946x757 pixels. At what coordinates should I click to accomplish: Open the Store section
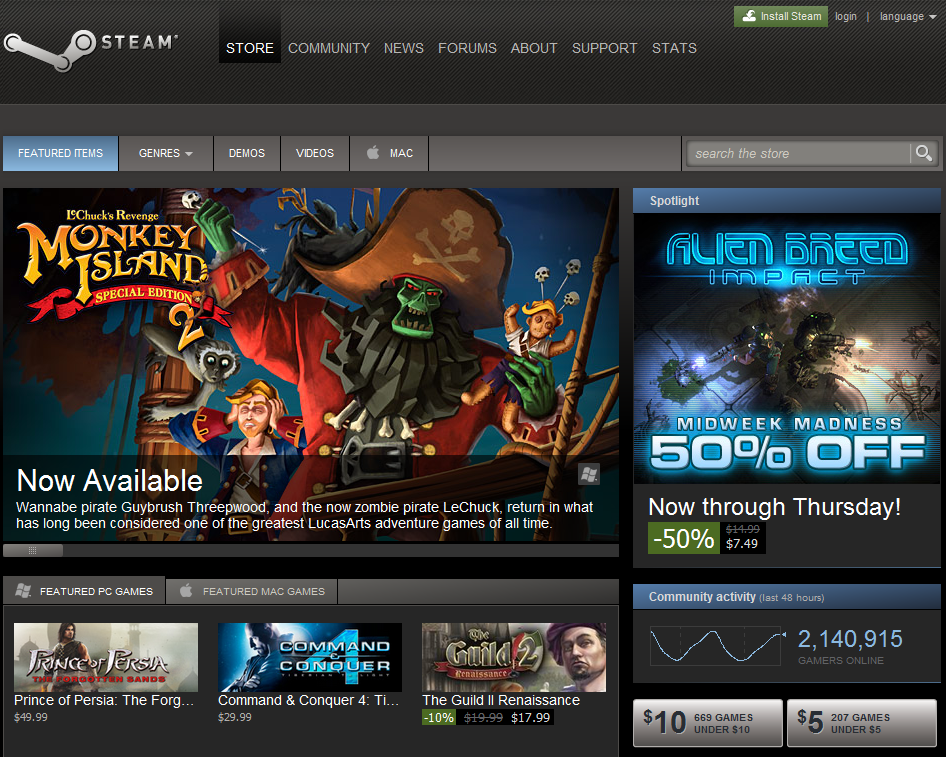click(250, 48)
